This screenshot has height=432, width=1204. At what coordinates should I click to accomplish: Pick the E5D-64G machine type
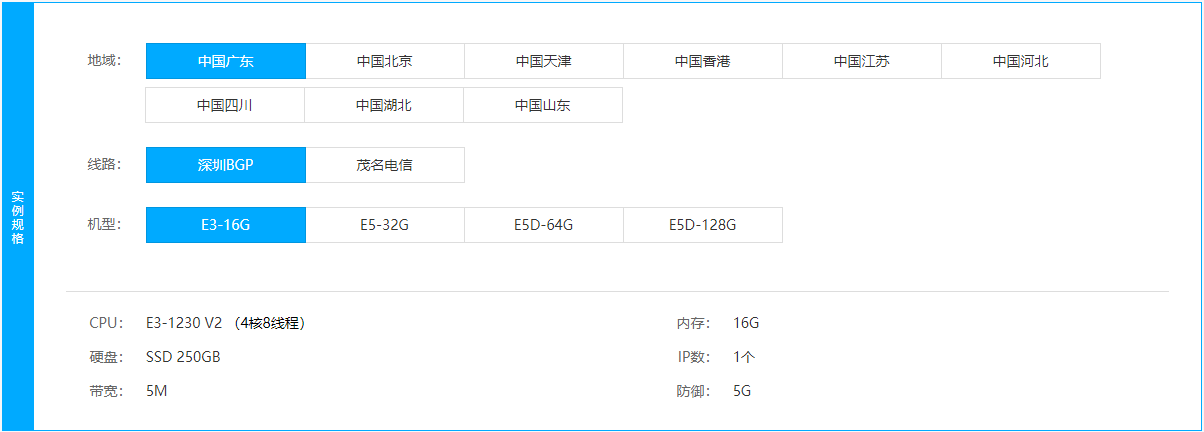point(544,225)
